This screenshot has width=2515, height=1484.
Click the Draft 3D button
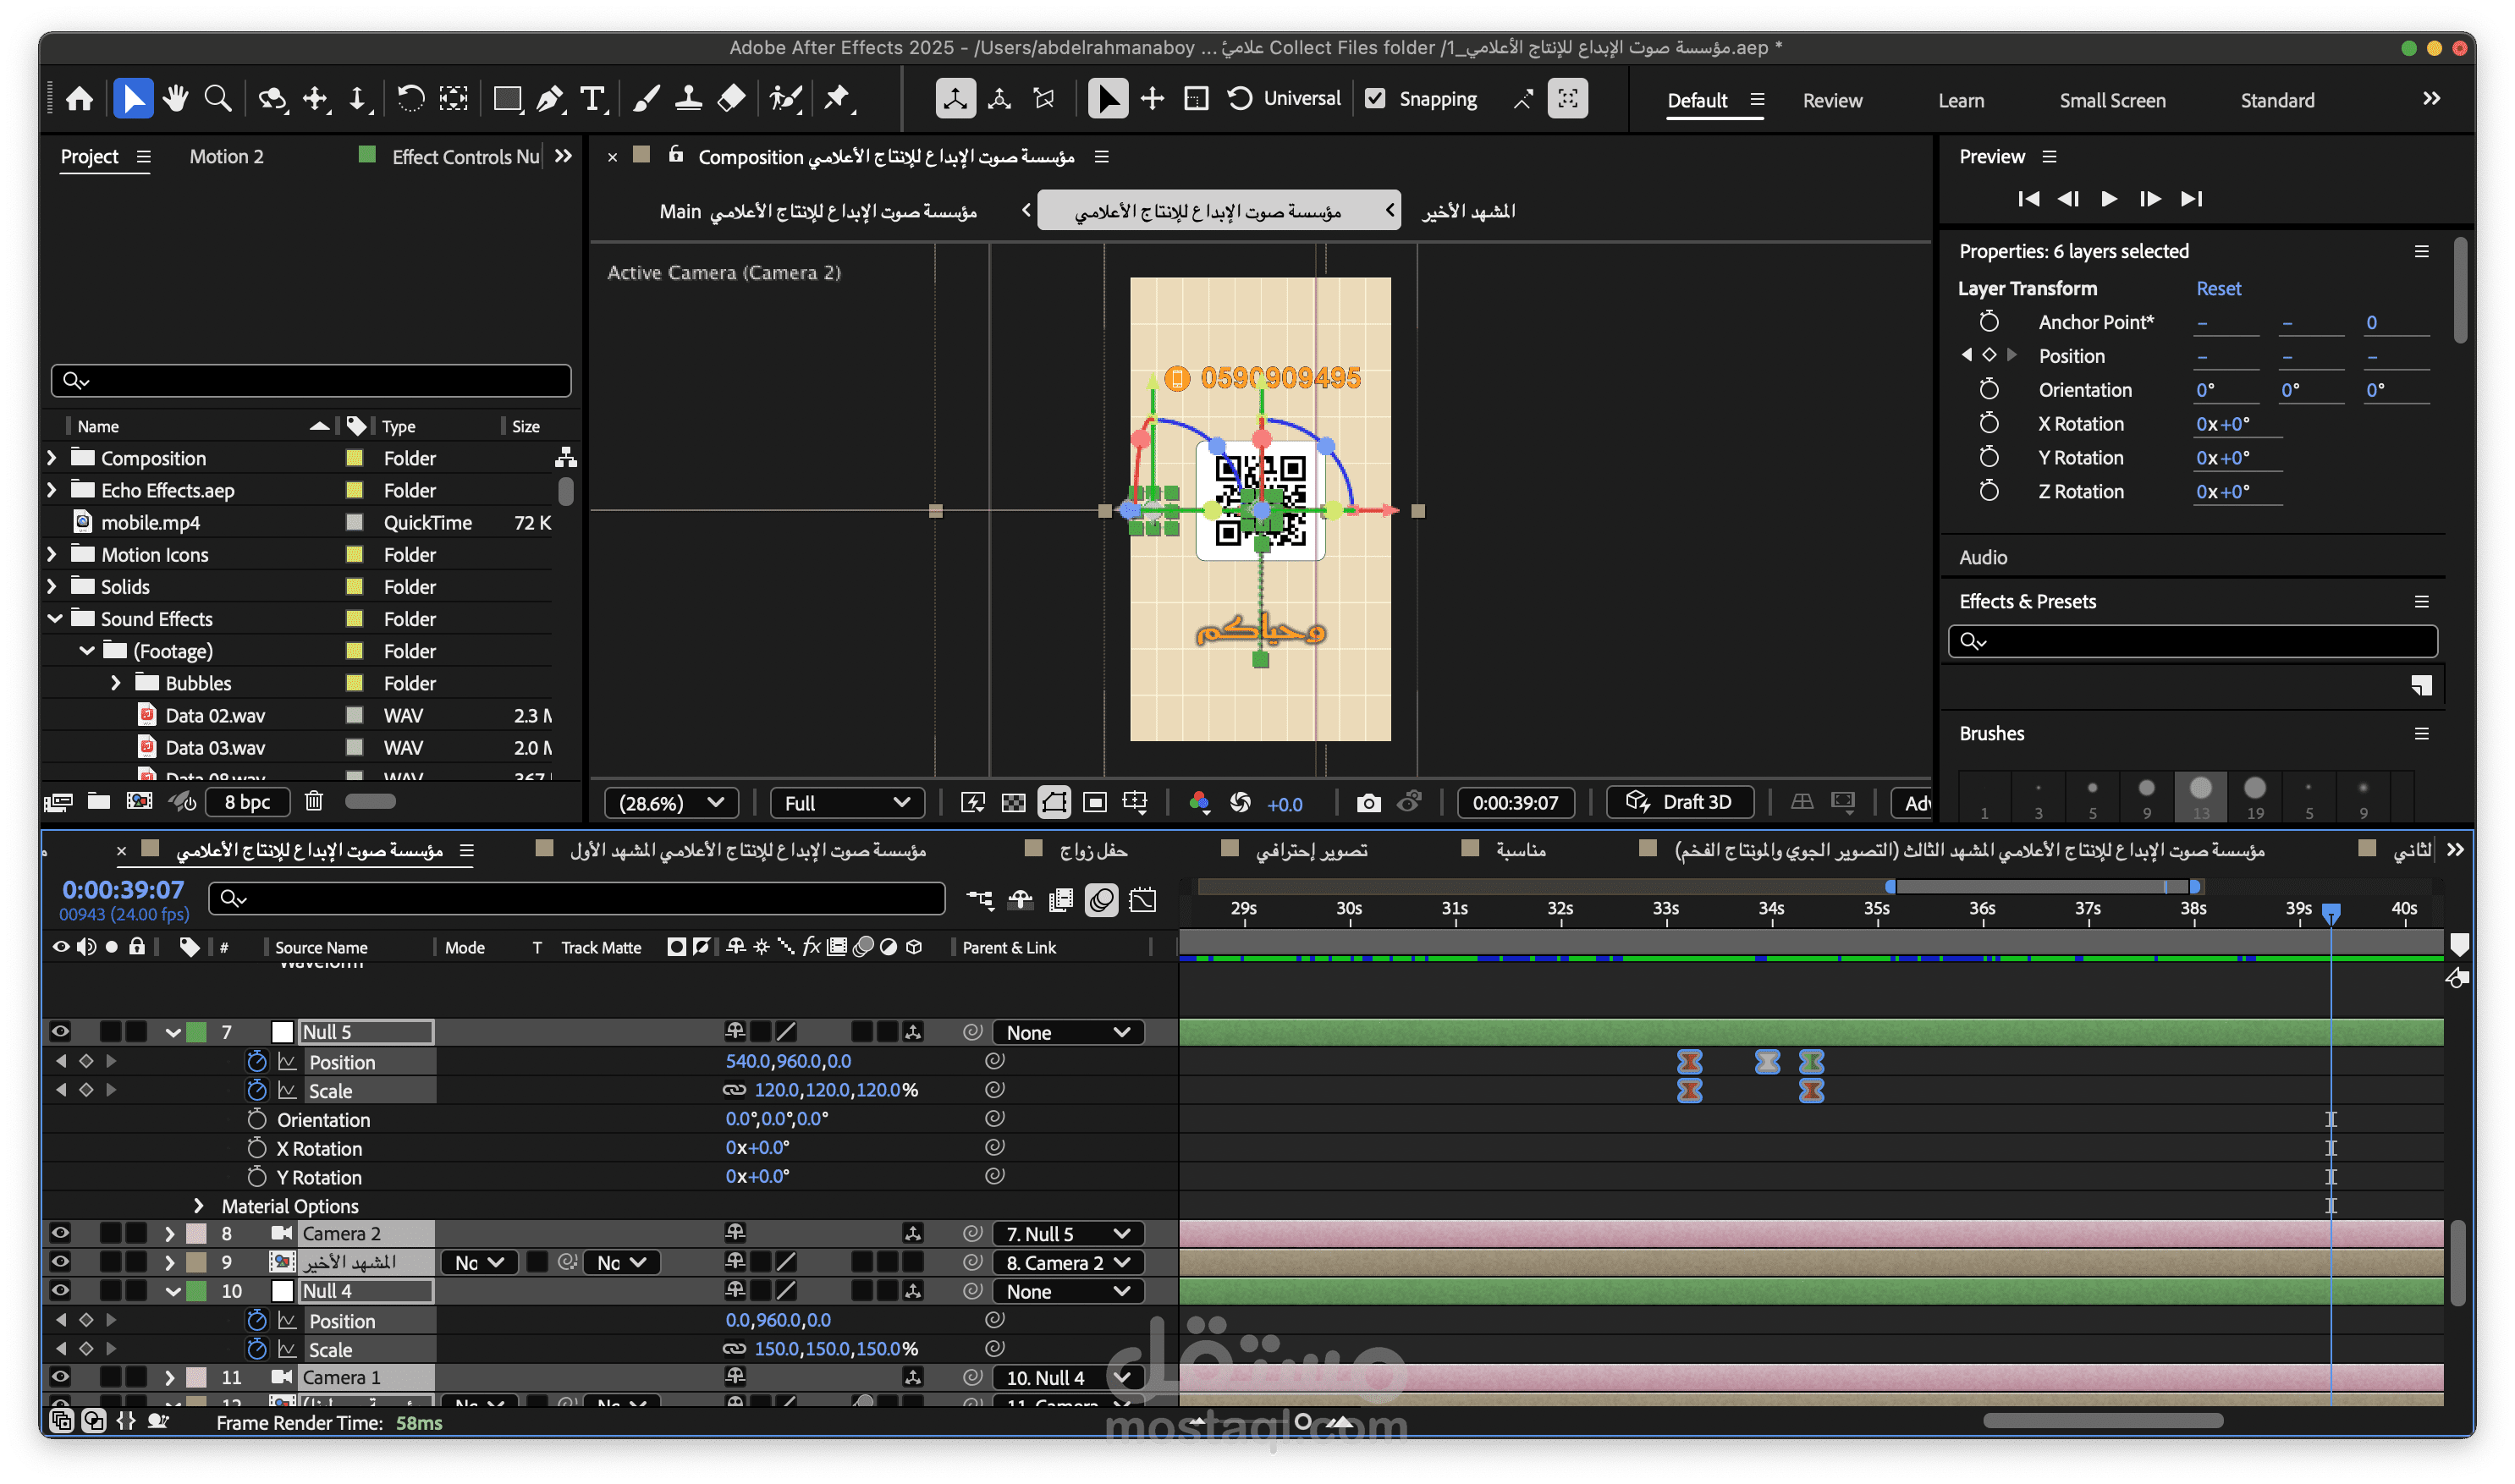[1679, 803]
